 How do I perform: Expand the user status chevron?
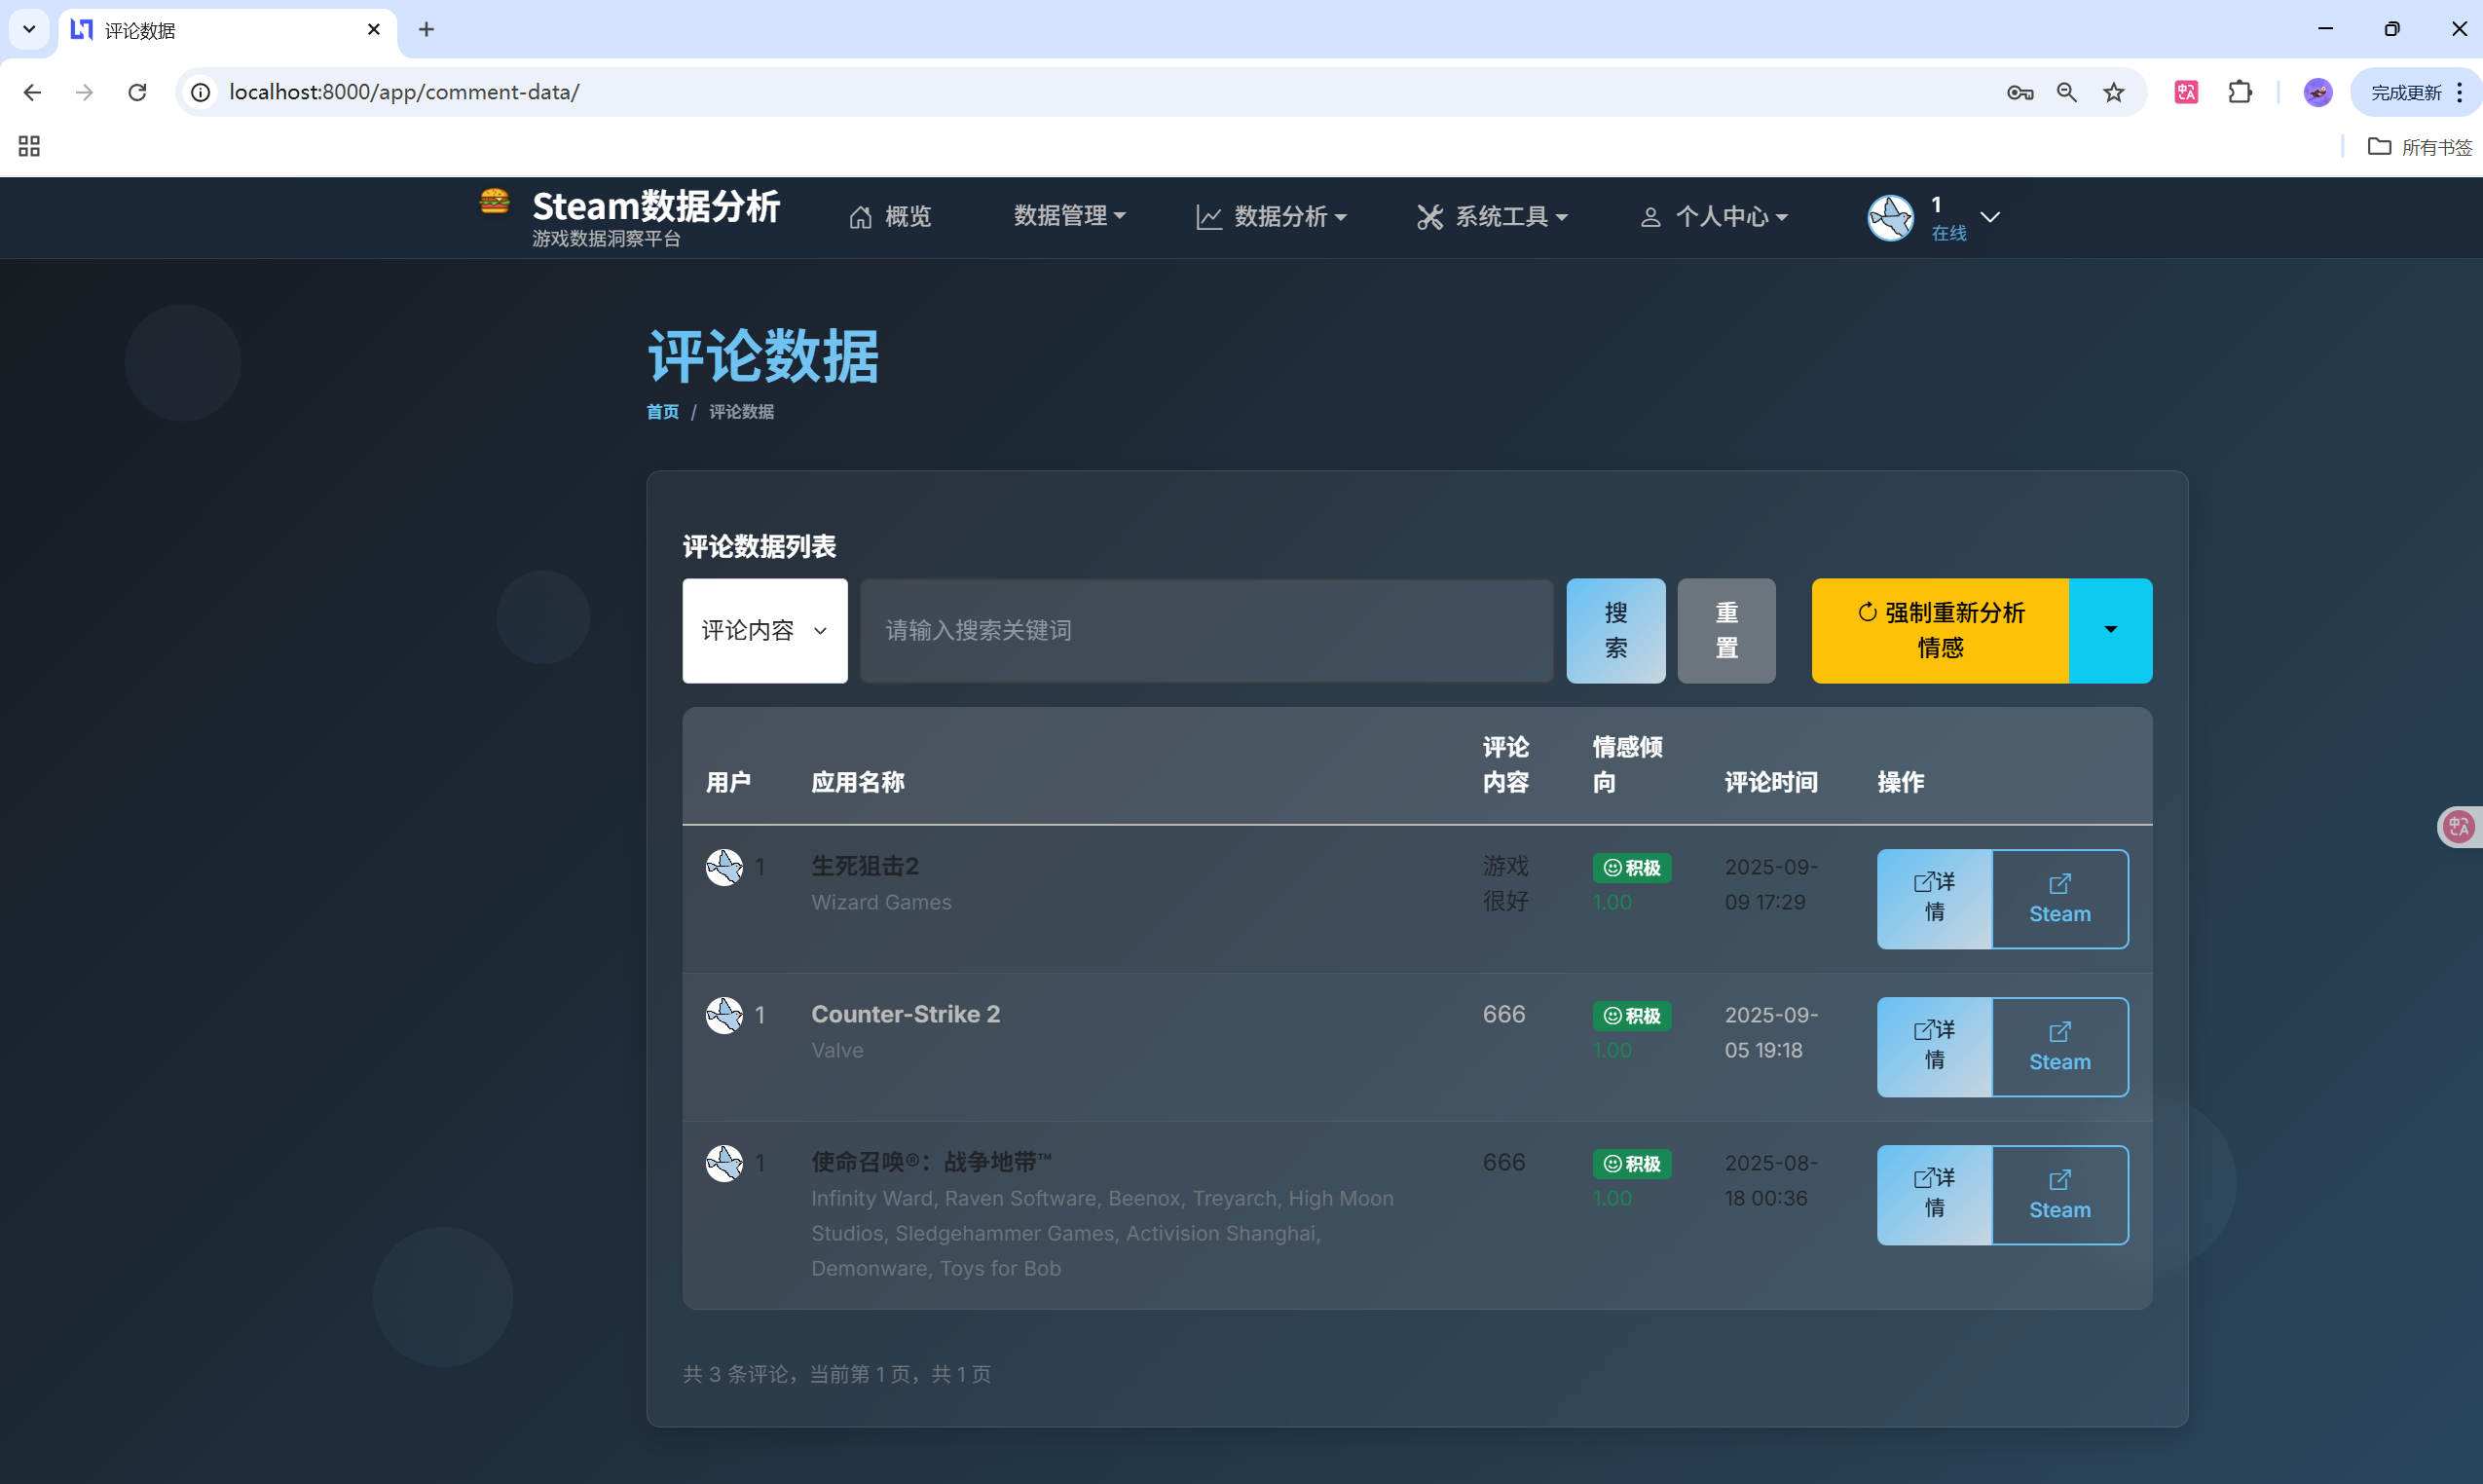(1990, 217)
